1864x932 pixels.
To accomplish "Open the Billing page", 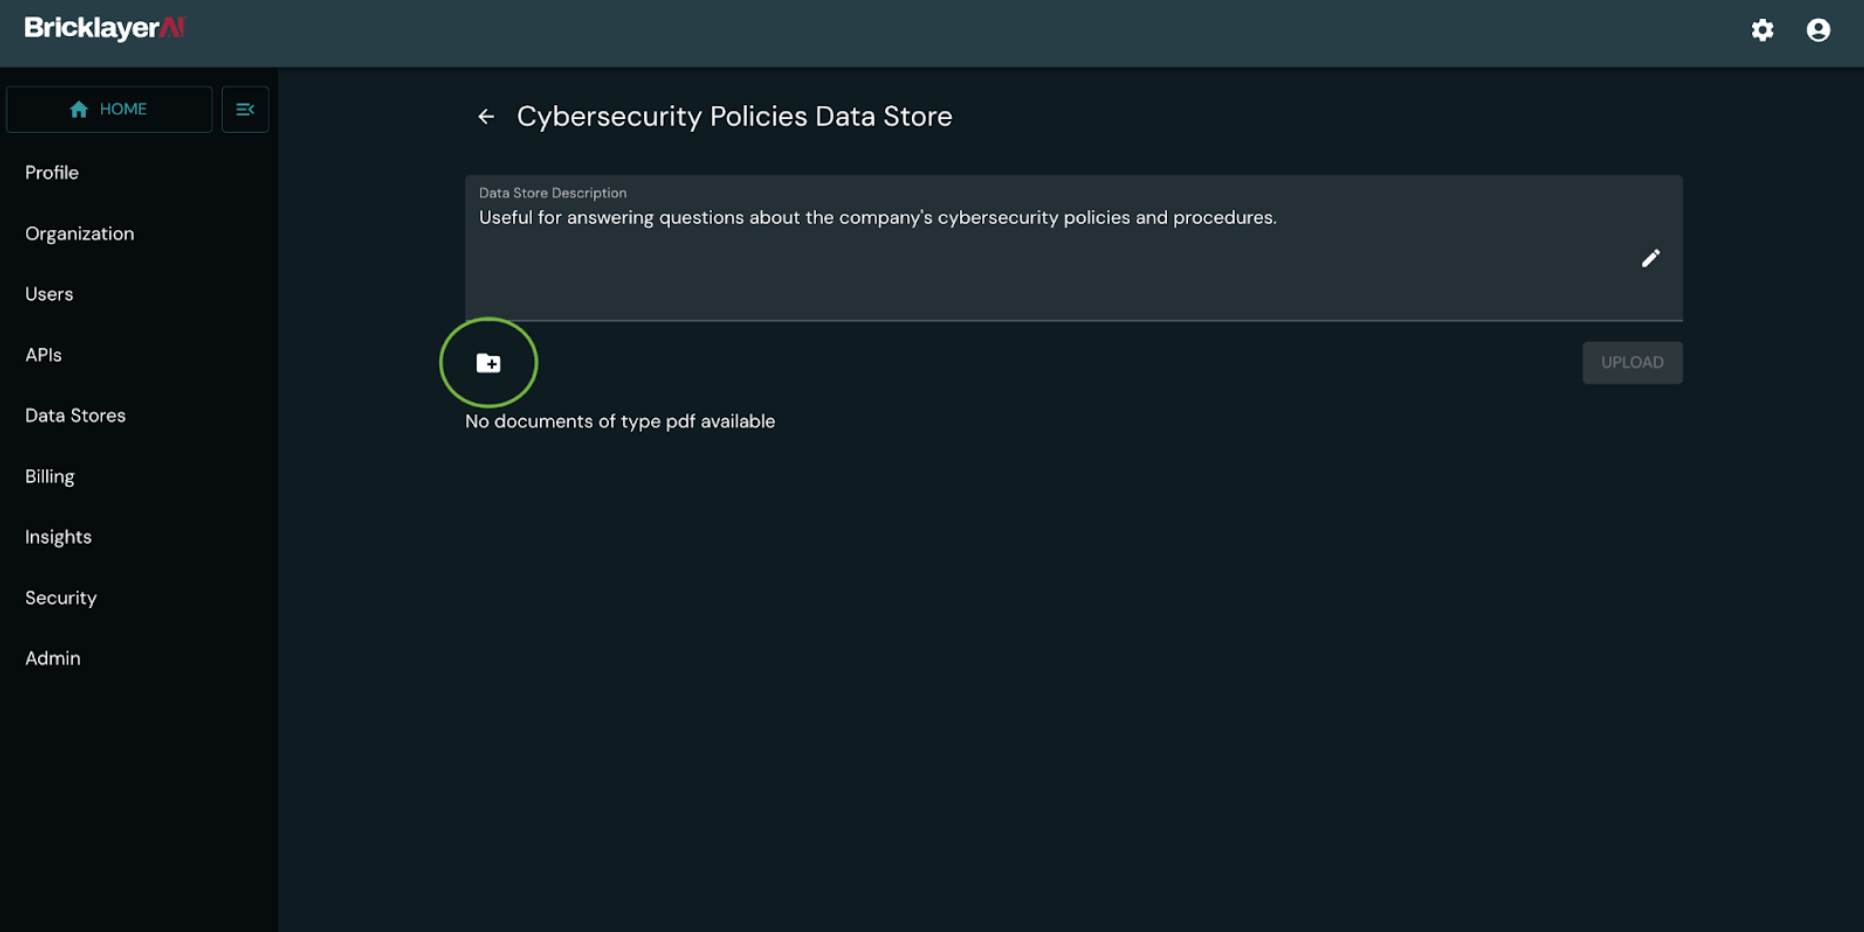I will pyautogui.click(x=50, y=476).
